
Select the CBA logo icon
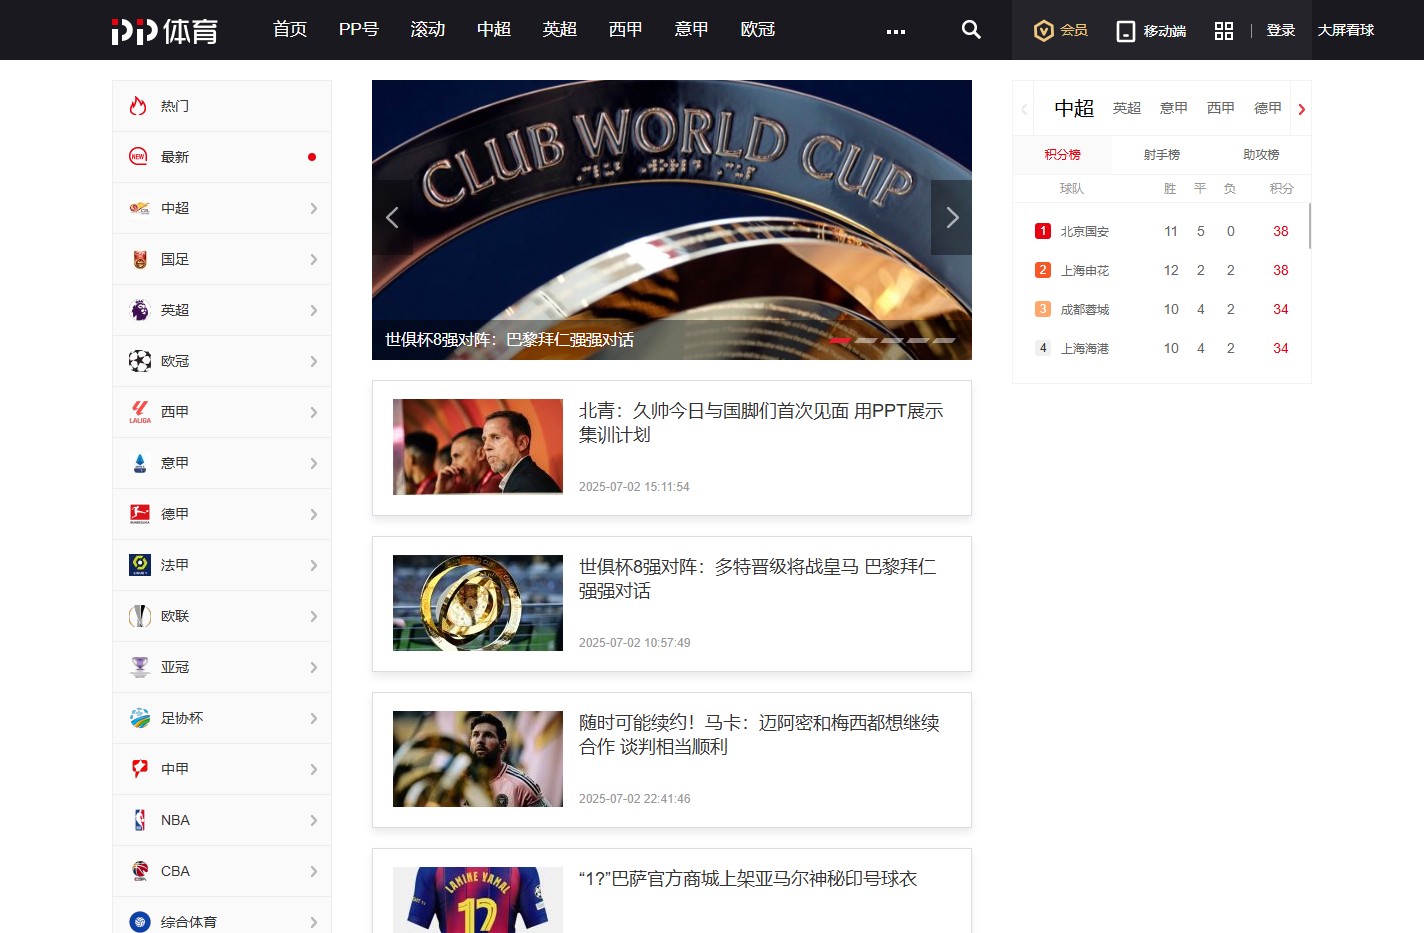click(x=140, y=871)
